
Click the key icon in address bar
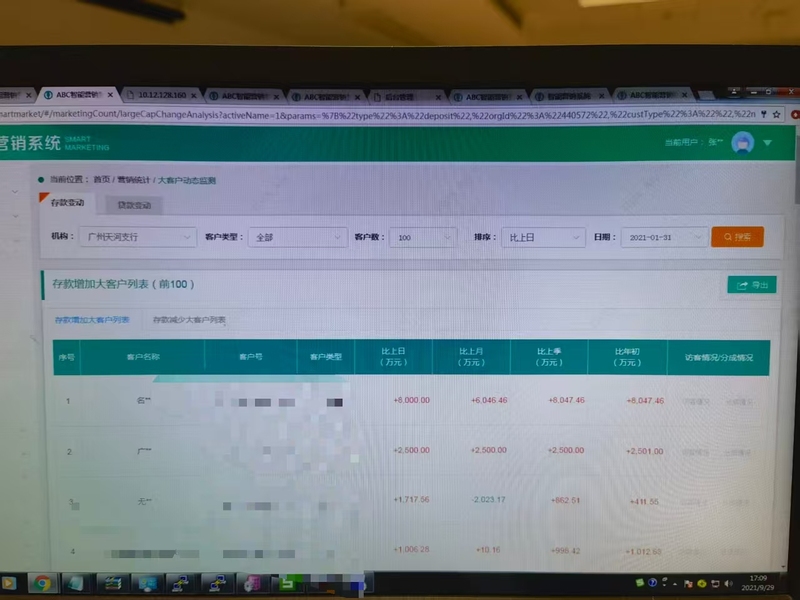click(764, 114)
